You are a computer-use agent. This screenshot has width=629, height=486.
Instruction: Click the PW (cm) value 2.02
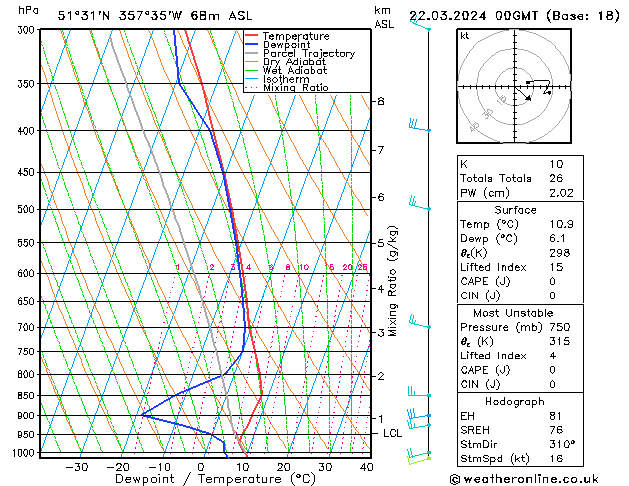pyautogui.click(x=561, y=193)
